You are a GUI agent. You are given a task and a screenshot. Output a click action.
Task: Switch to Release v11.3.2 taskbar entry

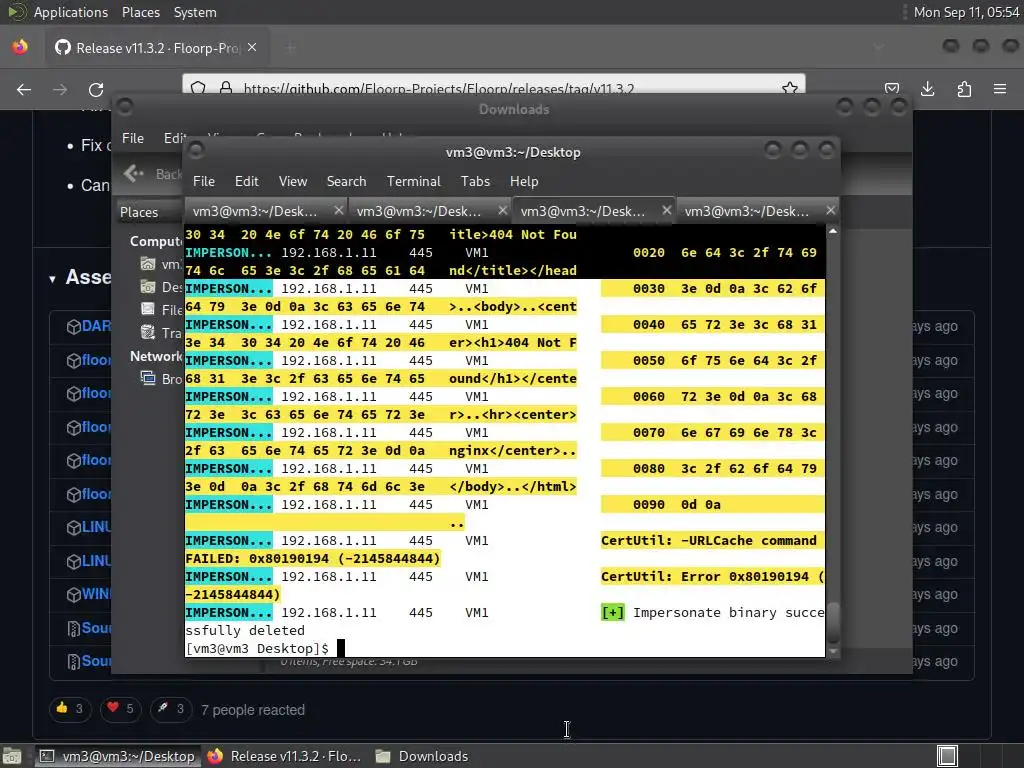click(284, 756)
